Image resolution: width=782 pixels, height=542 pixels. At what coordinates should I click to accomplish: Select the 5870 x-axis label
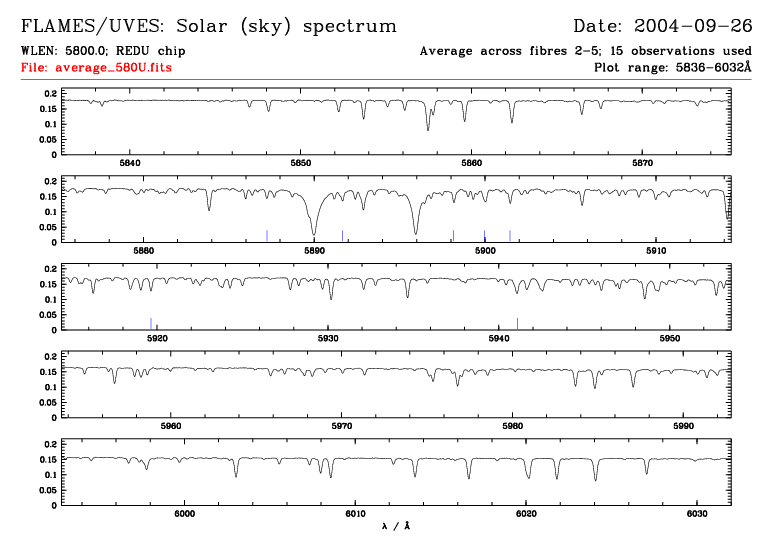pos(642,163)
